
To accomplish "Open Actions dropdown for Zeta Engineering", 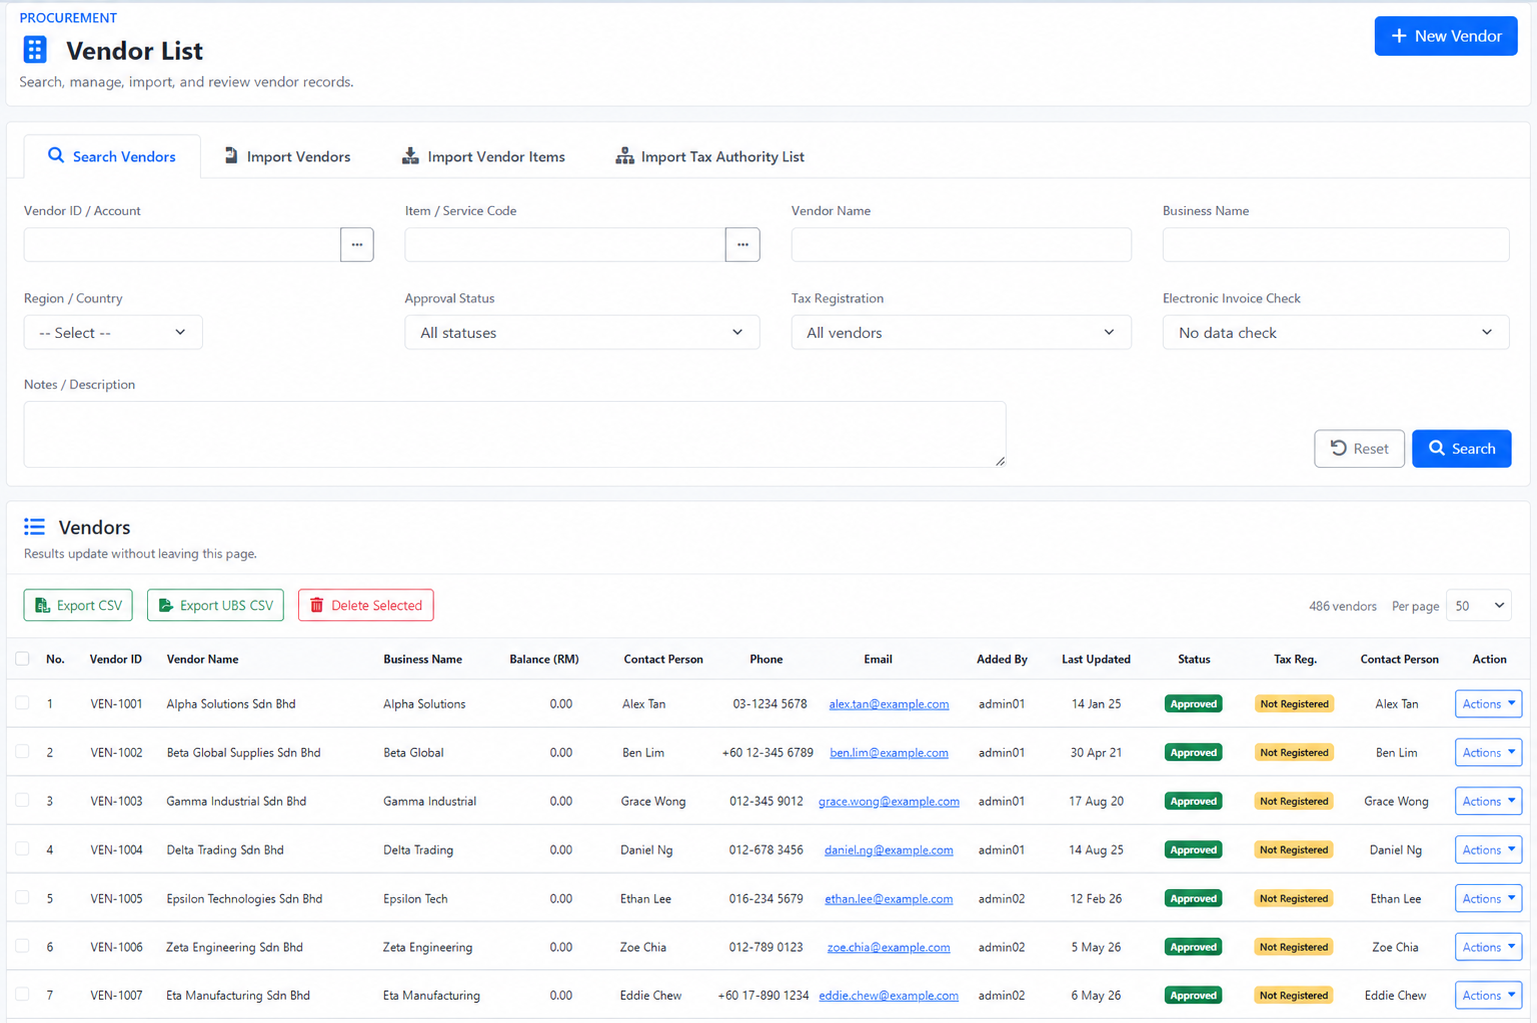I will click(1488, 947).
